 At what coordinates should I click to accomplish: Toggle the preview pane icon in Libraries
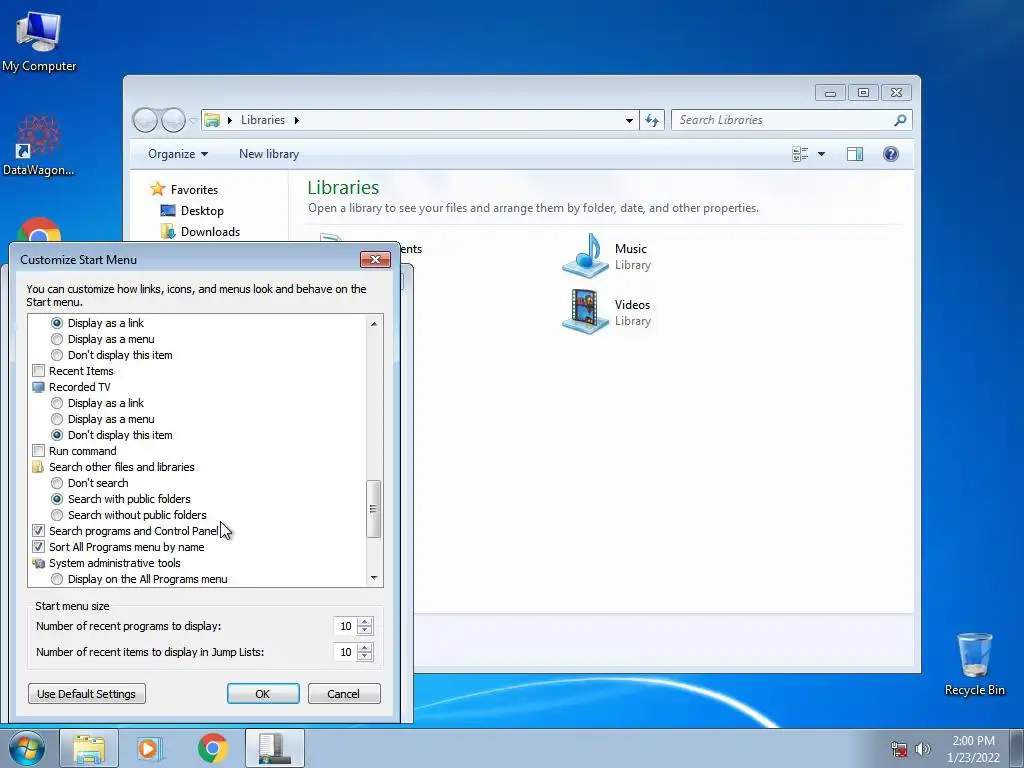tap(855, 154)
